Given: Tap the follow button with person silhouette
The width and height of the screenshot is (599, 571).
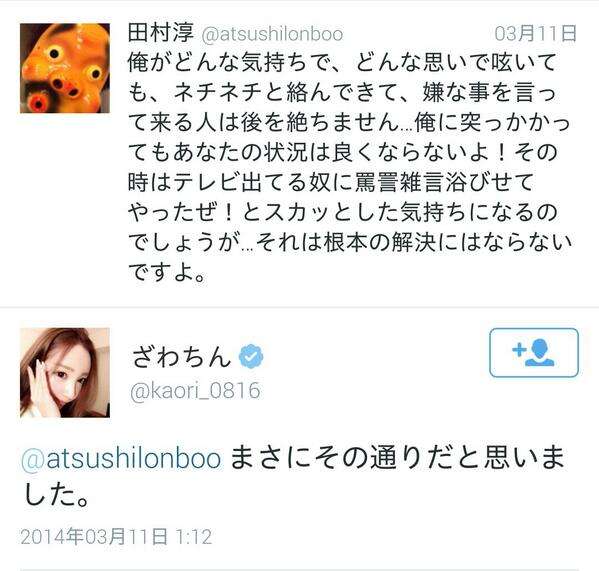Looking at the screenshot, I should pos(534,353).
